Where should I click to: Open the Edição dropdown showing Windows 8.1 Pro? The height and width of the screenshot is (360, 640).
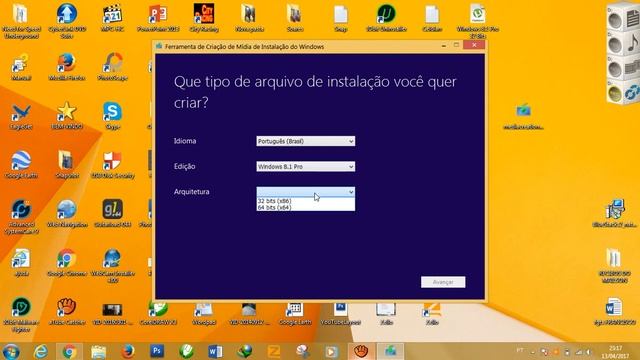[305, 167]
